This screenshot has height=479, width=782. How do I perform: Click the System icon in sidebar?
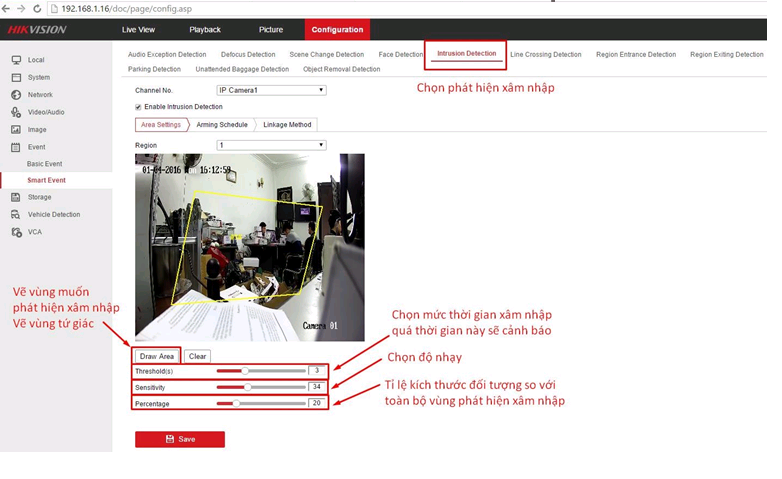coord(16,77)
